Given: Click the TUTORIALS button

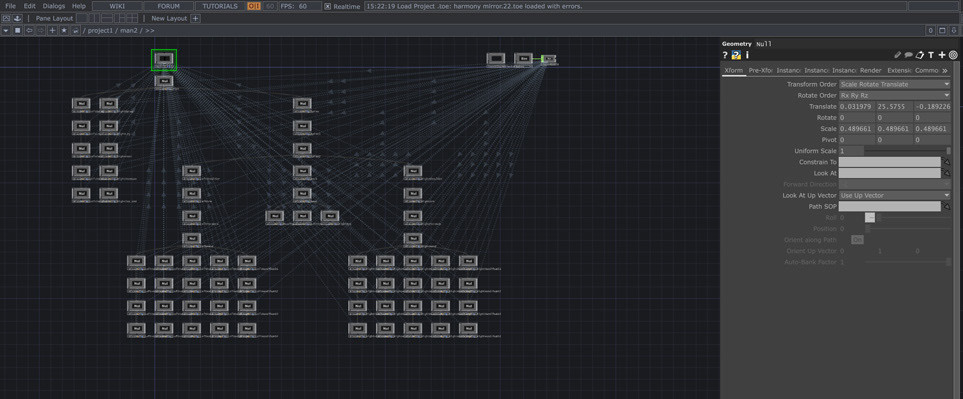Looking at the screenshot, I should 220,6.
